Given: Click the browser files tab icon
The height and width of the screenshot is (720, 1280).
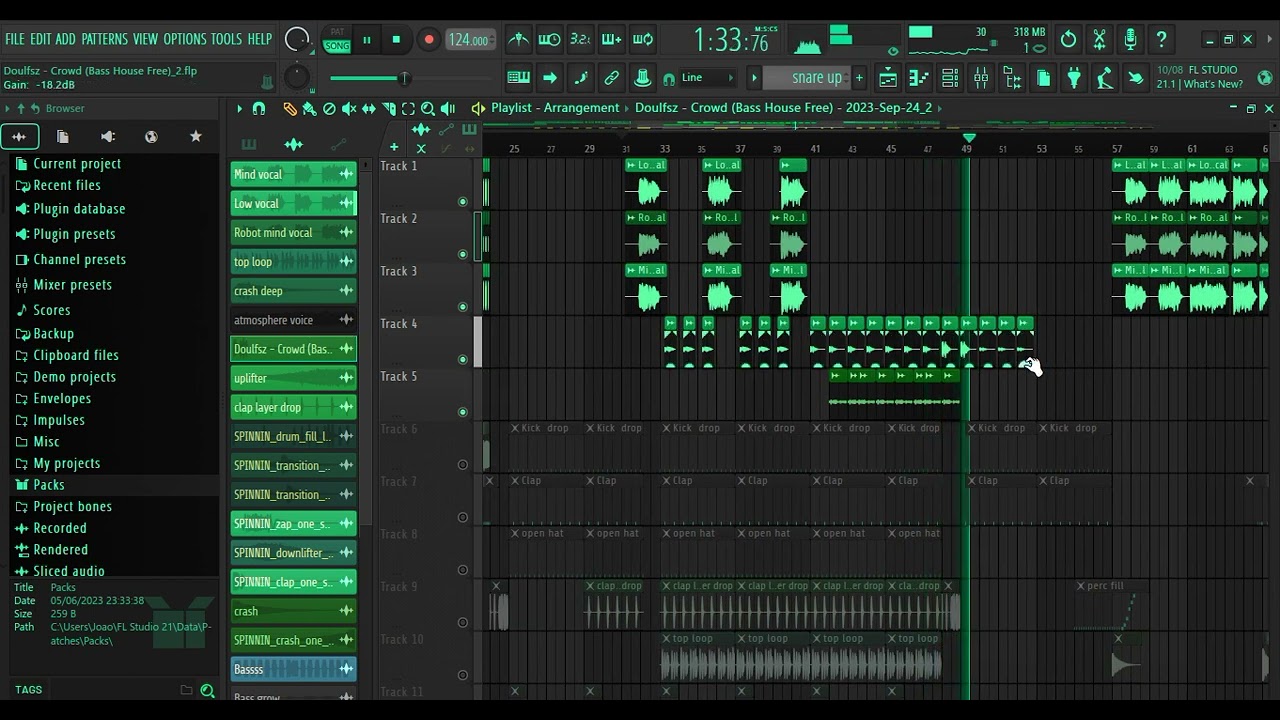Looking at the screenshot, I should 63,137.
